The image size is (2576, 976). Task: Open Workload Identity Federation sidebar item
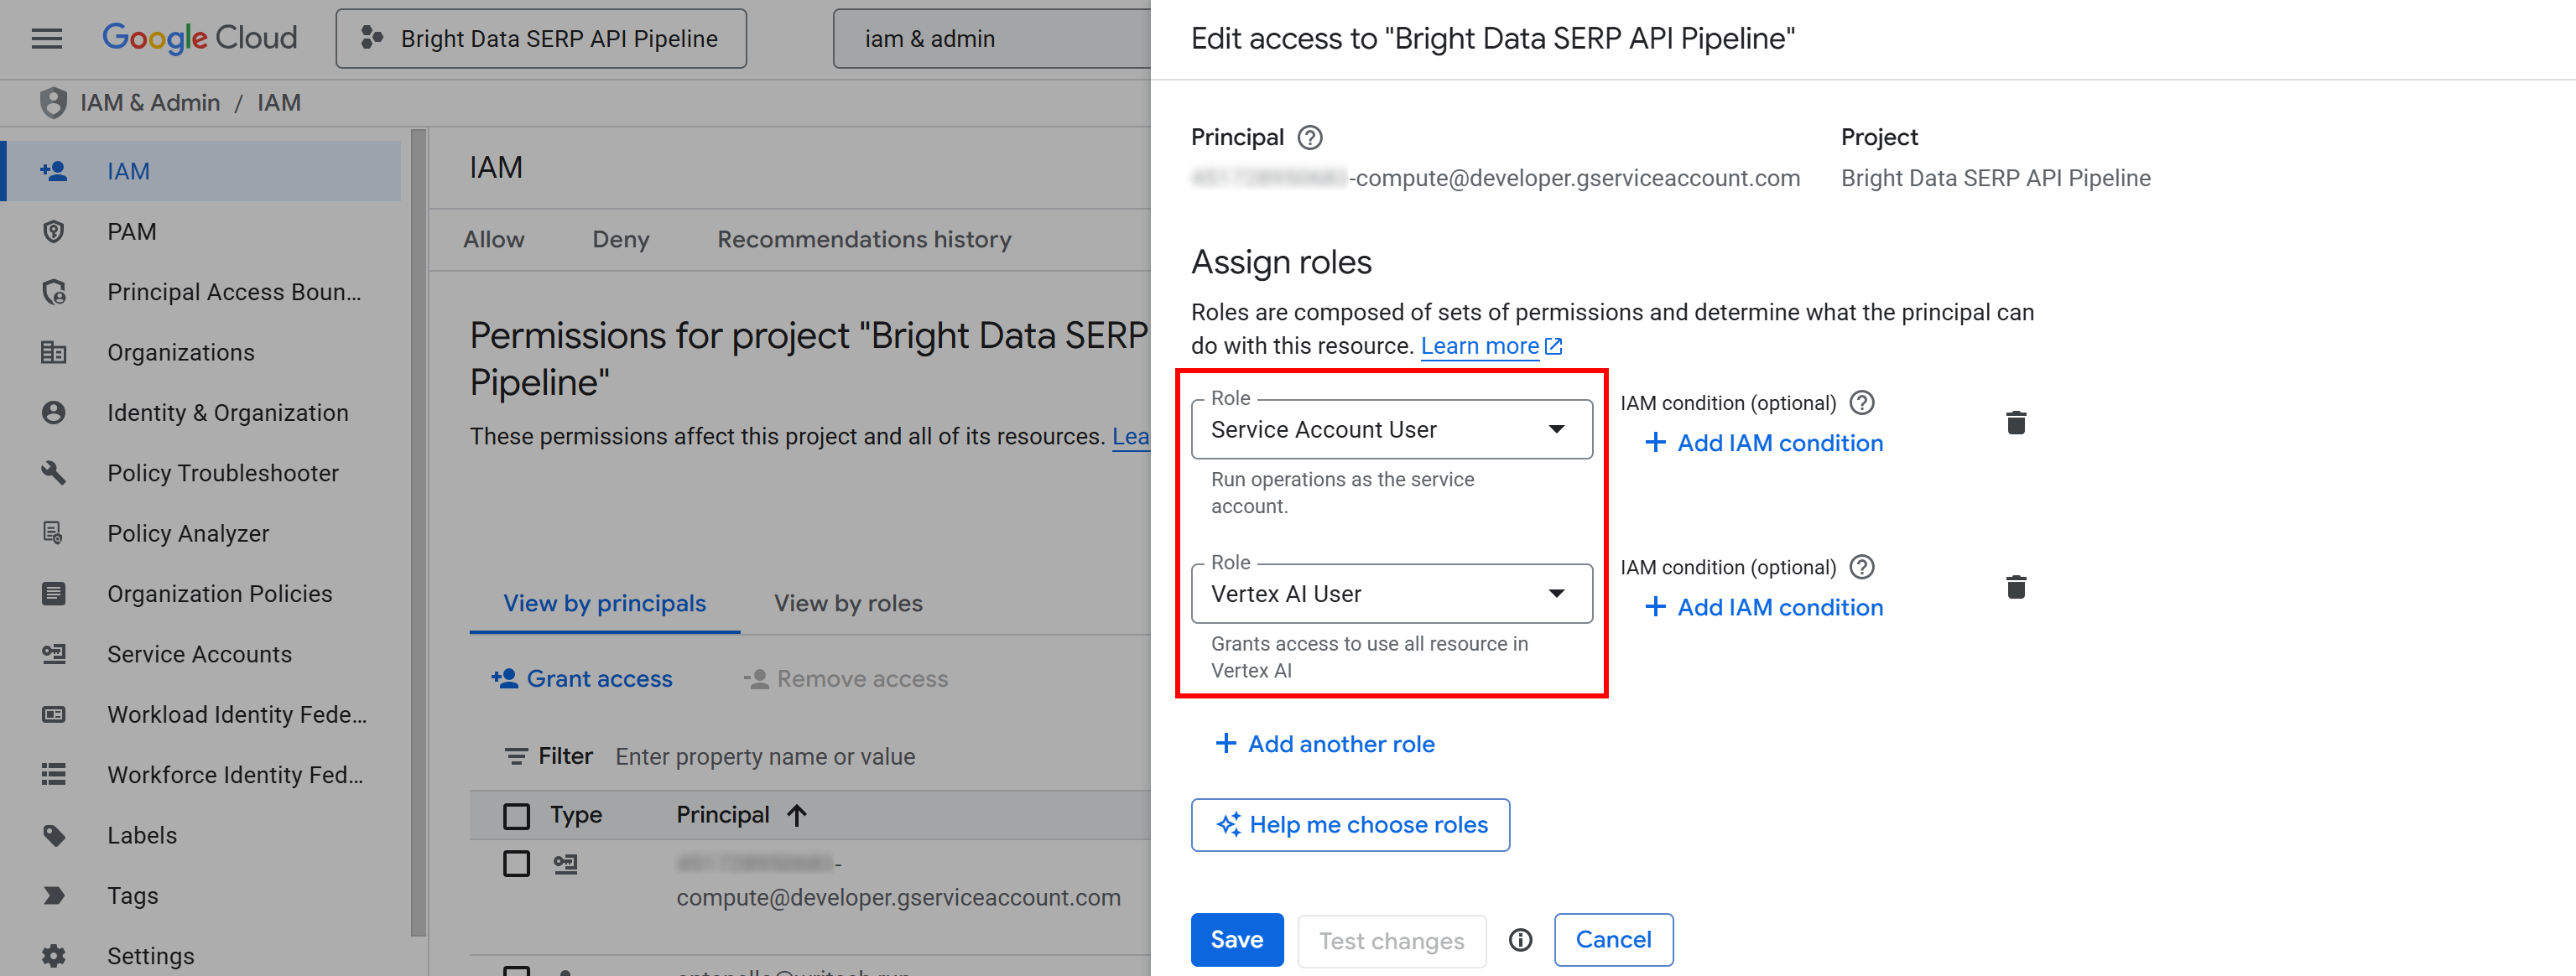[x=236, y=714]
